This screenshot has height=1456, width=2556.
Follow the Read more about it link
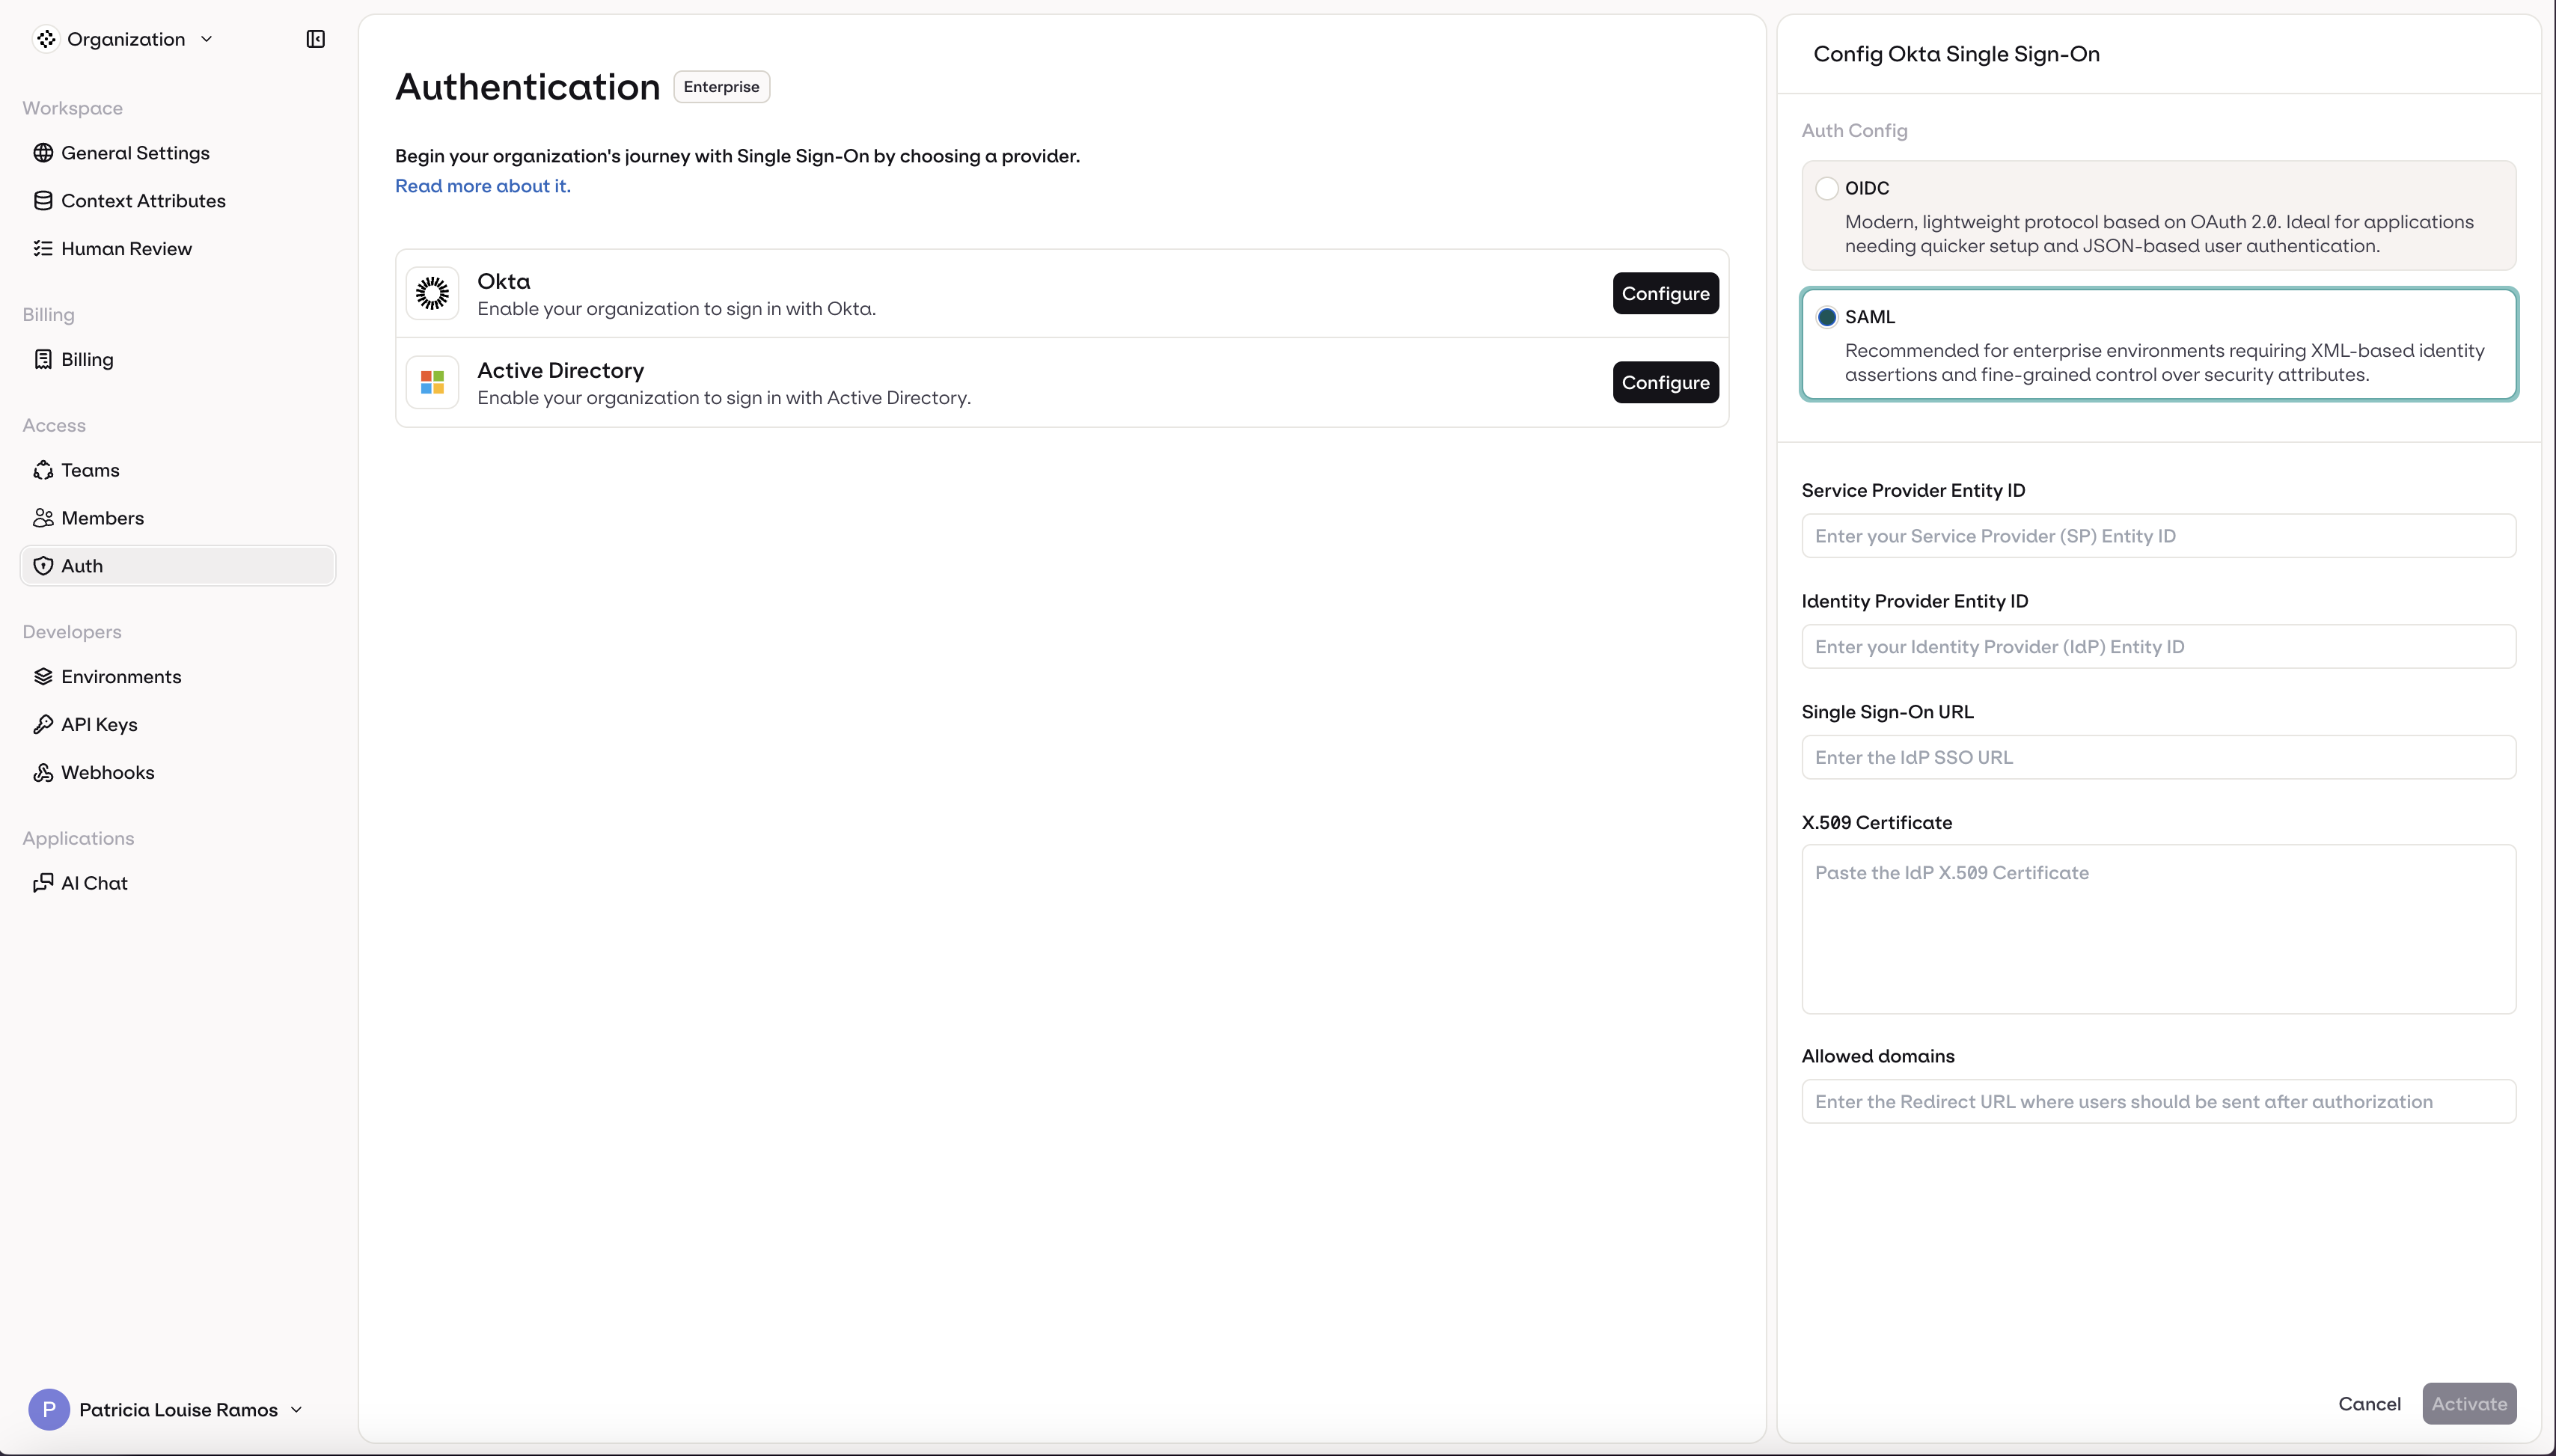pyautogui.click(x=482, y=185)
